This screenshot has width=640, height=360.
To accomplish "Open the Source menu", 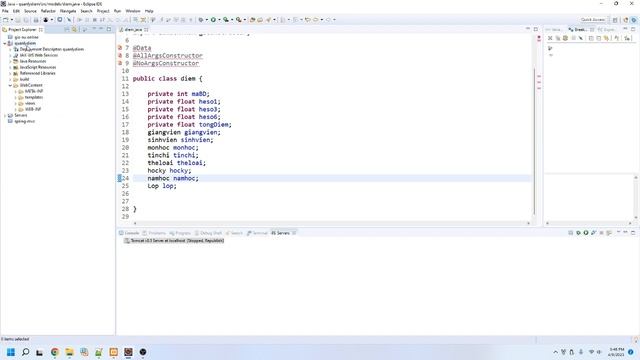I will tap(30, 11).
